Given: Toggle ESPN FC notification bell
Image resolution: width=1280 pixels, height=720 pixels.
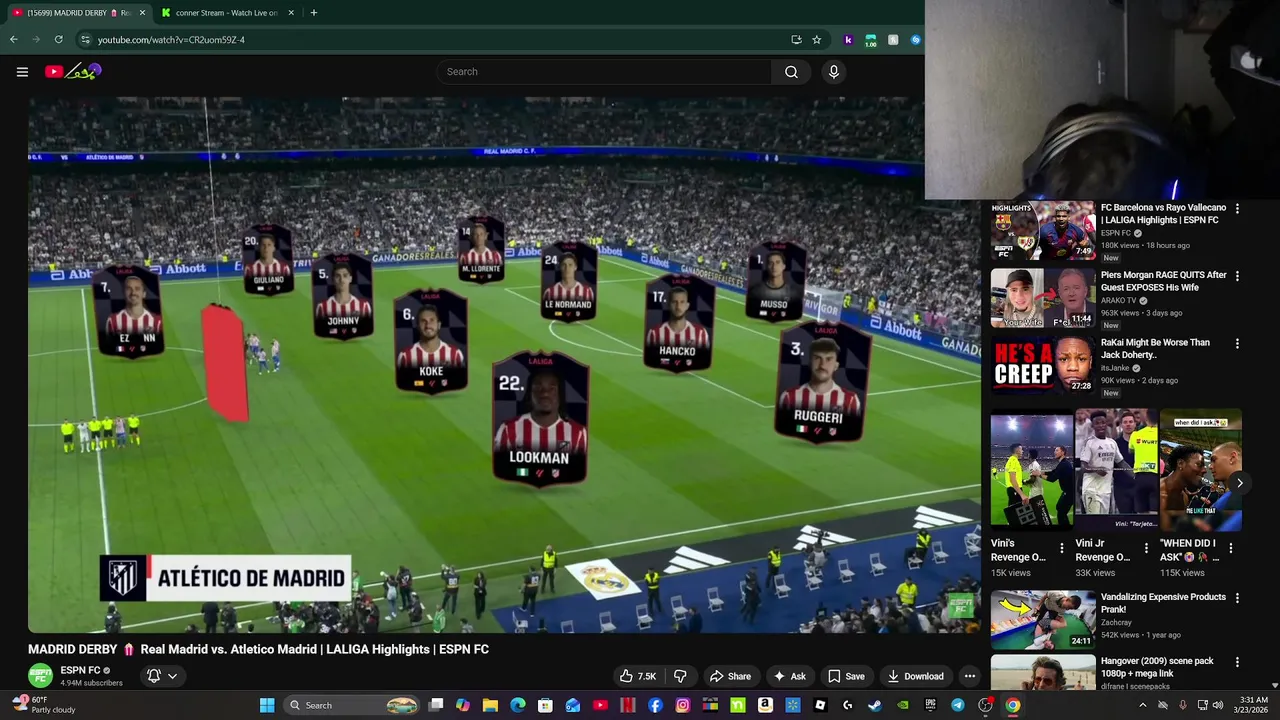Looking at the screenshot, I should pyautogui.click(x=154, y=676).
